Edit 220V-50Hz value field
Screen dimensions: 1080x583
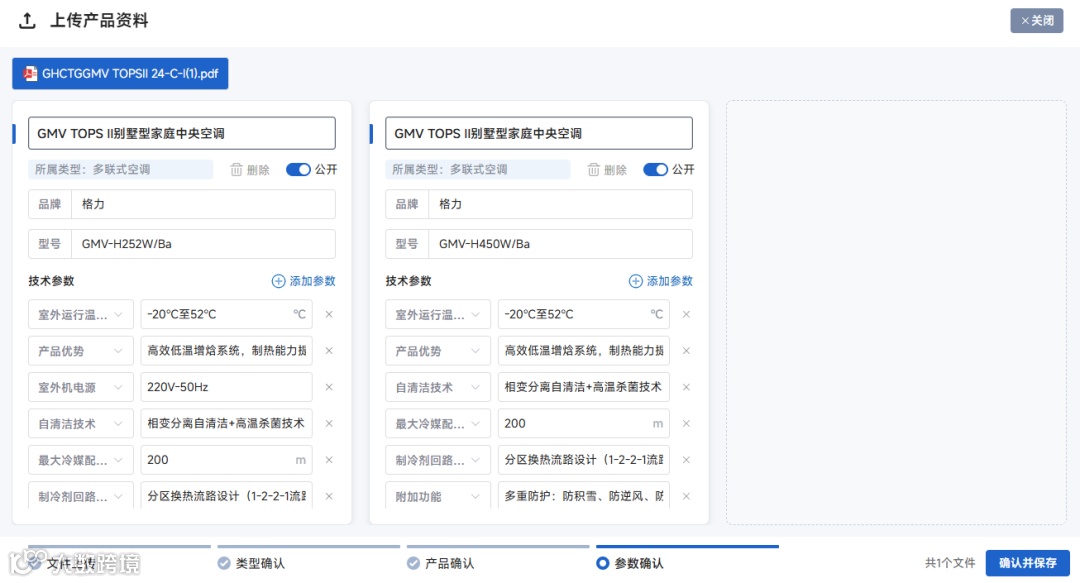click(227, 387)
